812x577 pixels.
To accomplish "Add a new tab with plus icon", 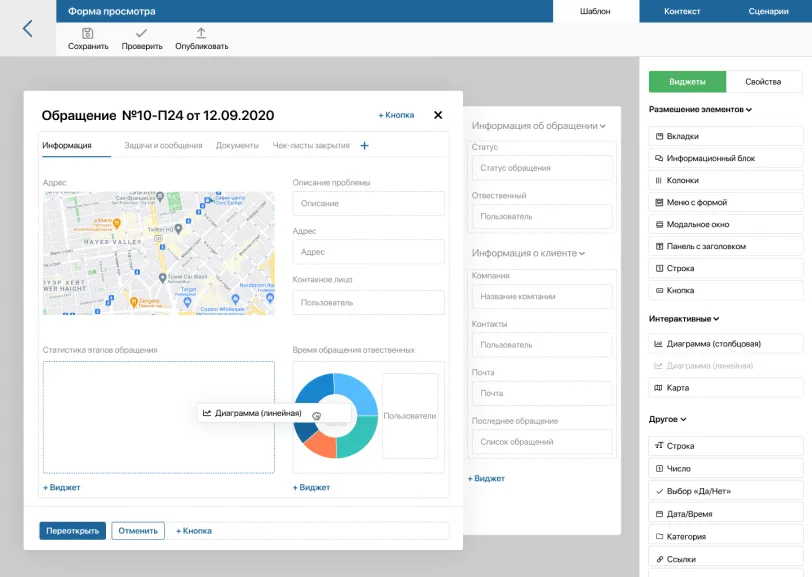I will tap(364, 146).
